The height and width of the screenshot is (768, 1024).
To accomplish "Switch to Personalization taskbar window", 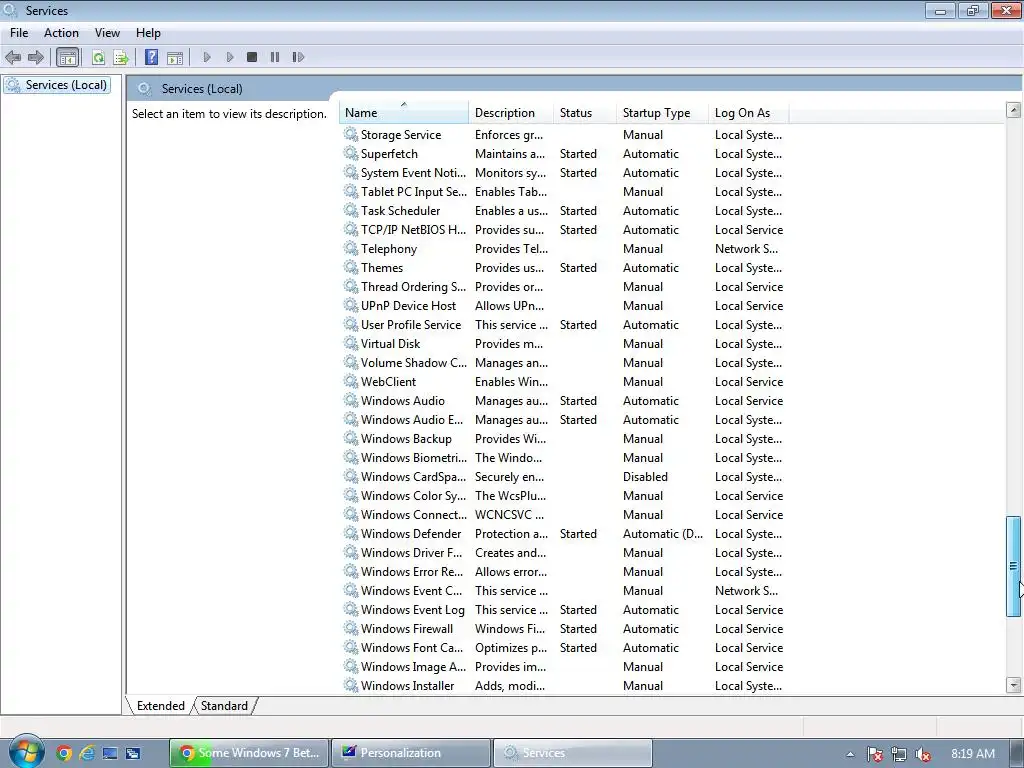I will tap(411, 753).
